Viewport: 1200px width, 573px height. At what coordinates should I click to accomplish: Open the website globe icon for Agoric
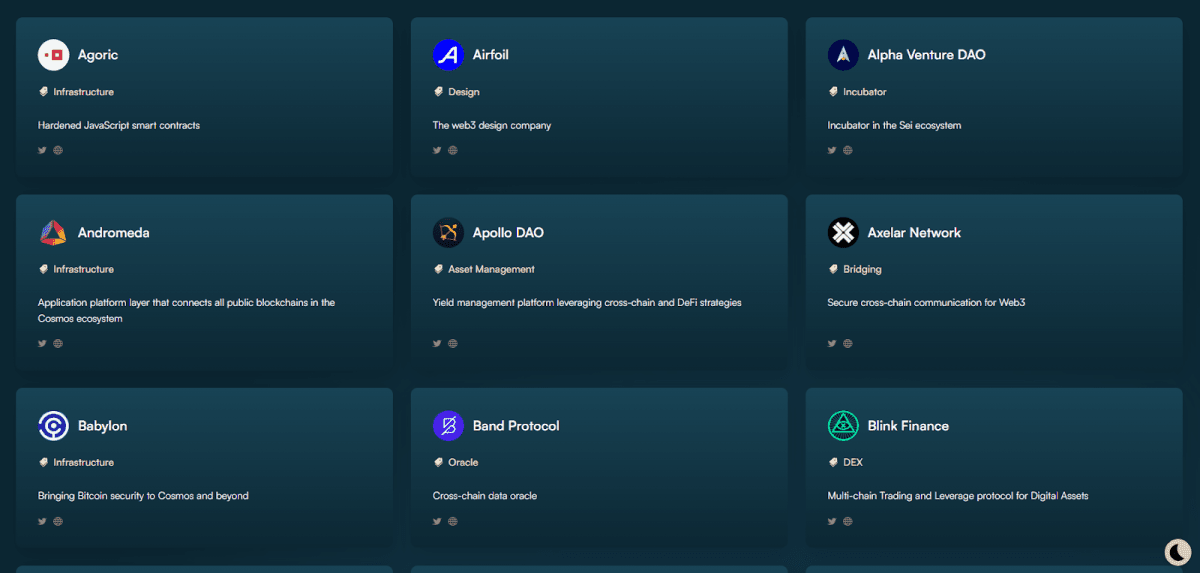58,151
